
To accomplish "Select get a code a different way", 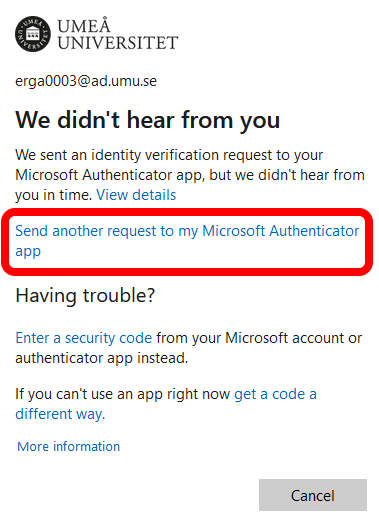I will click(166, 404).
